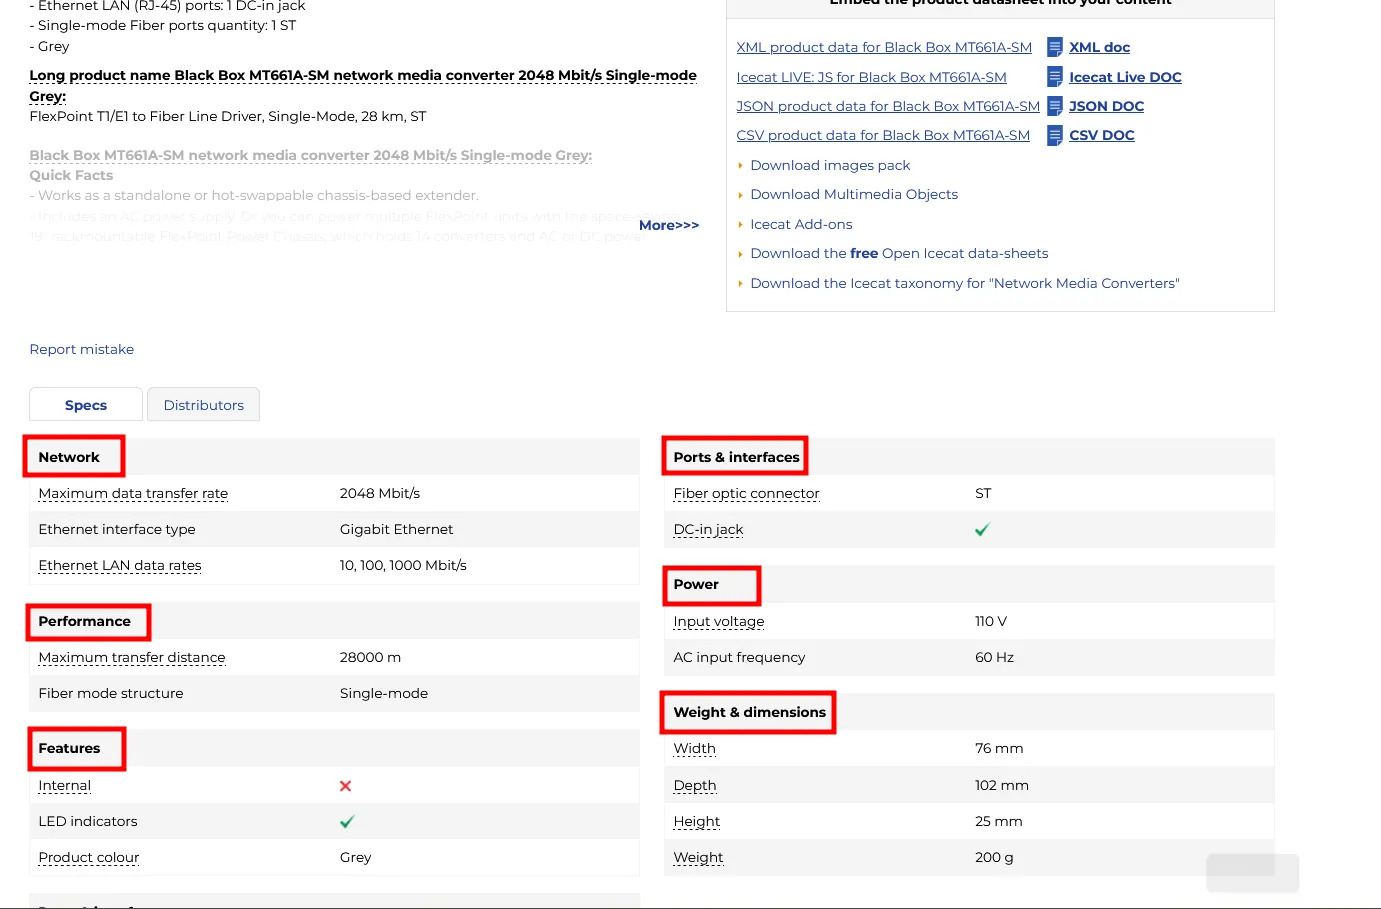
Task: Follow the JSON DOC link
Action: (1107, 106)
